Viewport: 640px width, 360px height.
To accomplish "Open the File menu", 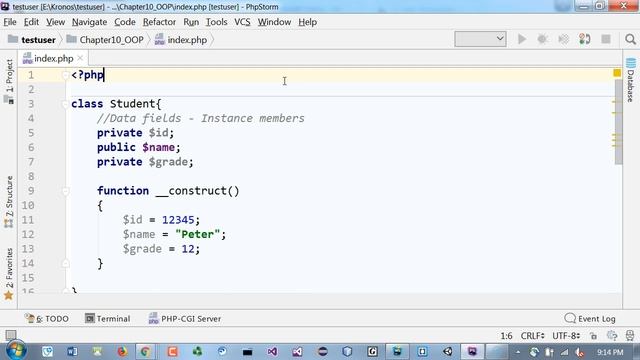I will (x=10, y=22).
